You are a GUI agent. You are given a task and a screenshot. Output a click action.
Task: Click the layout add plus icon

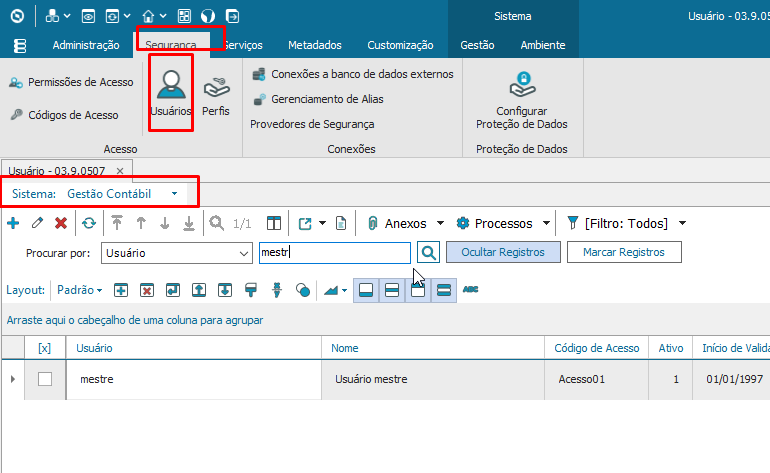(121, 290)
